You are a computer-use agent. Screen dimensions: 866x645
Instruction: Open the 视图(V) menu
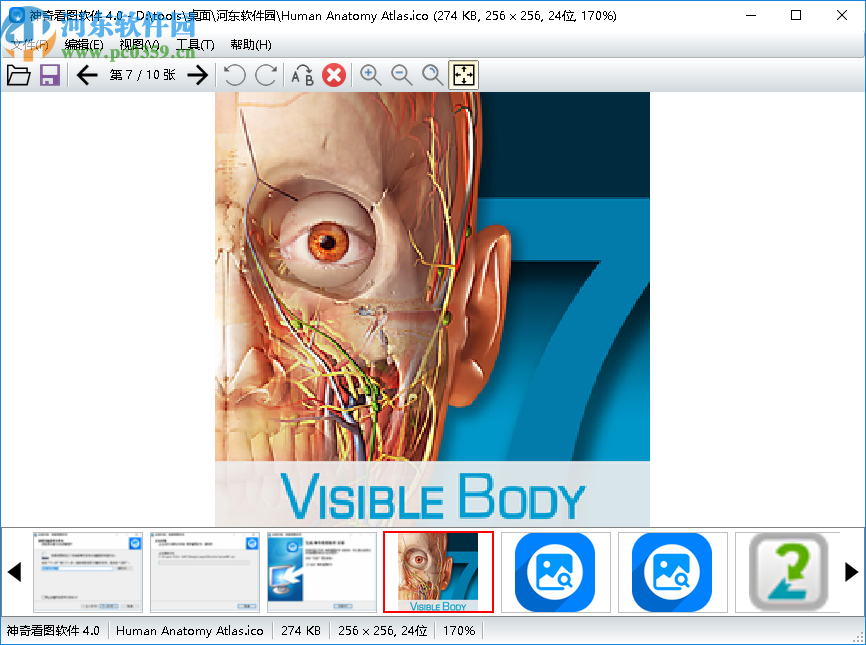point(140,45)
